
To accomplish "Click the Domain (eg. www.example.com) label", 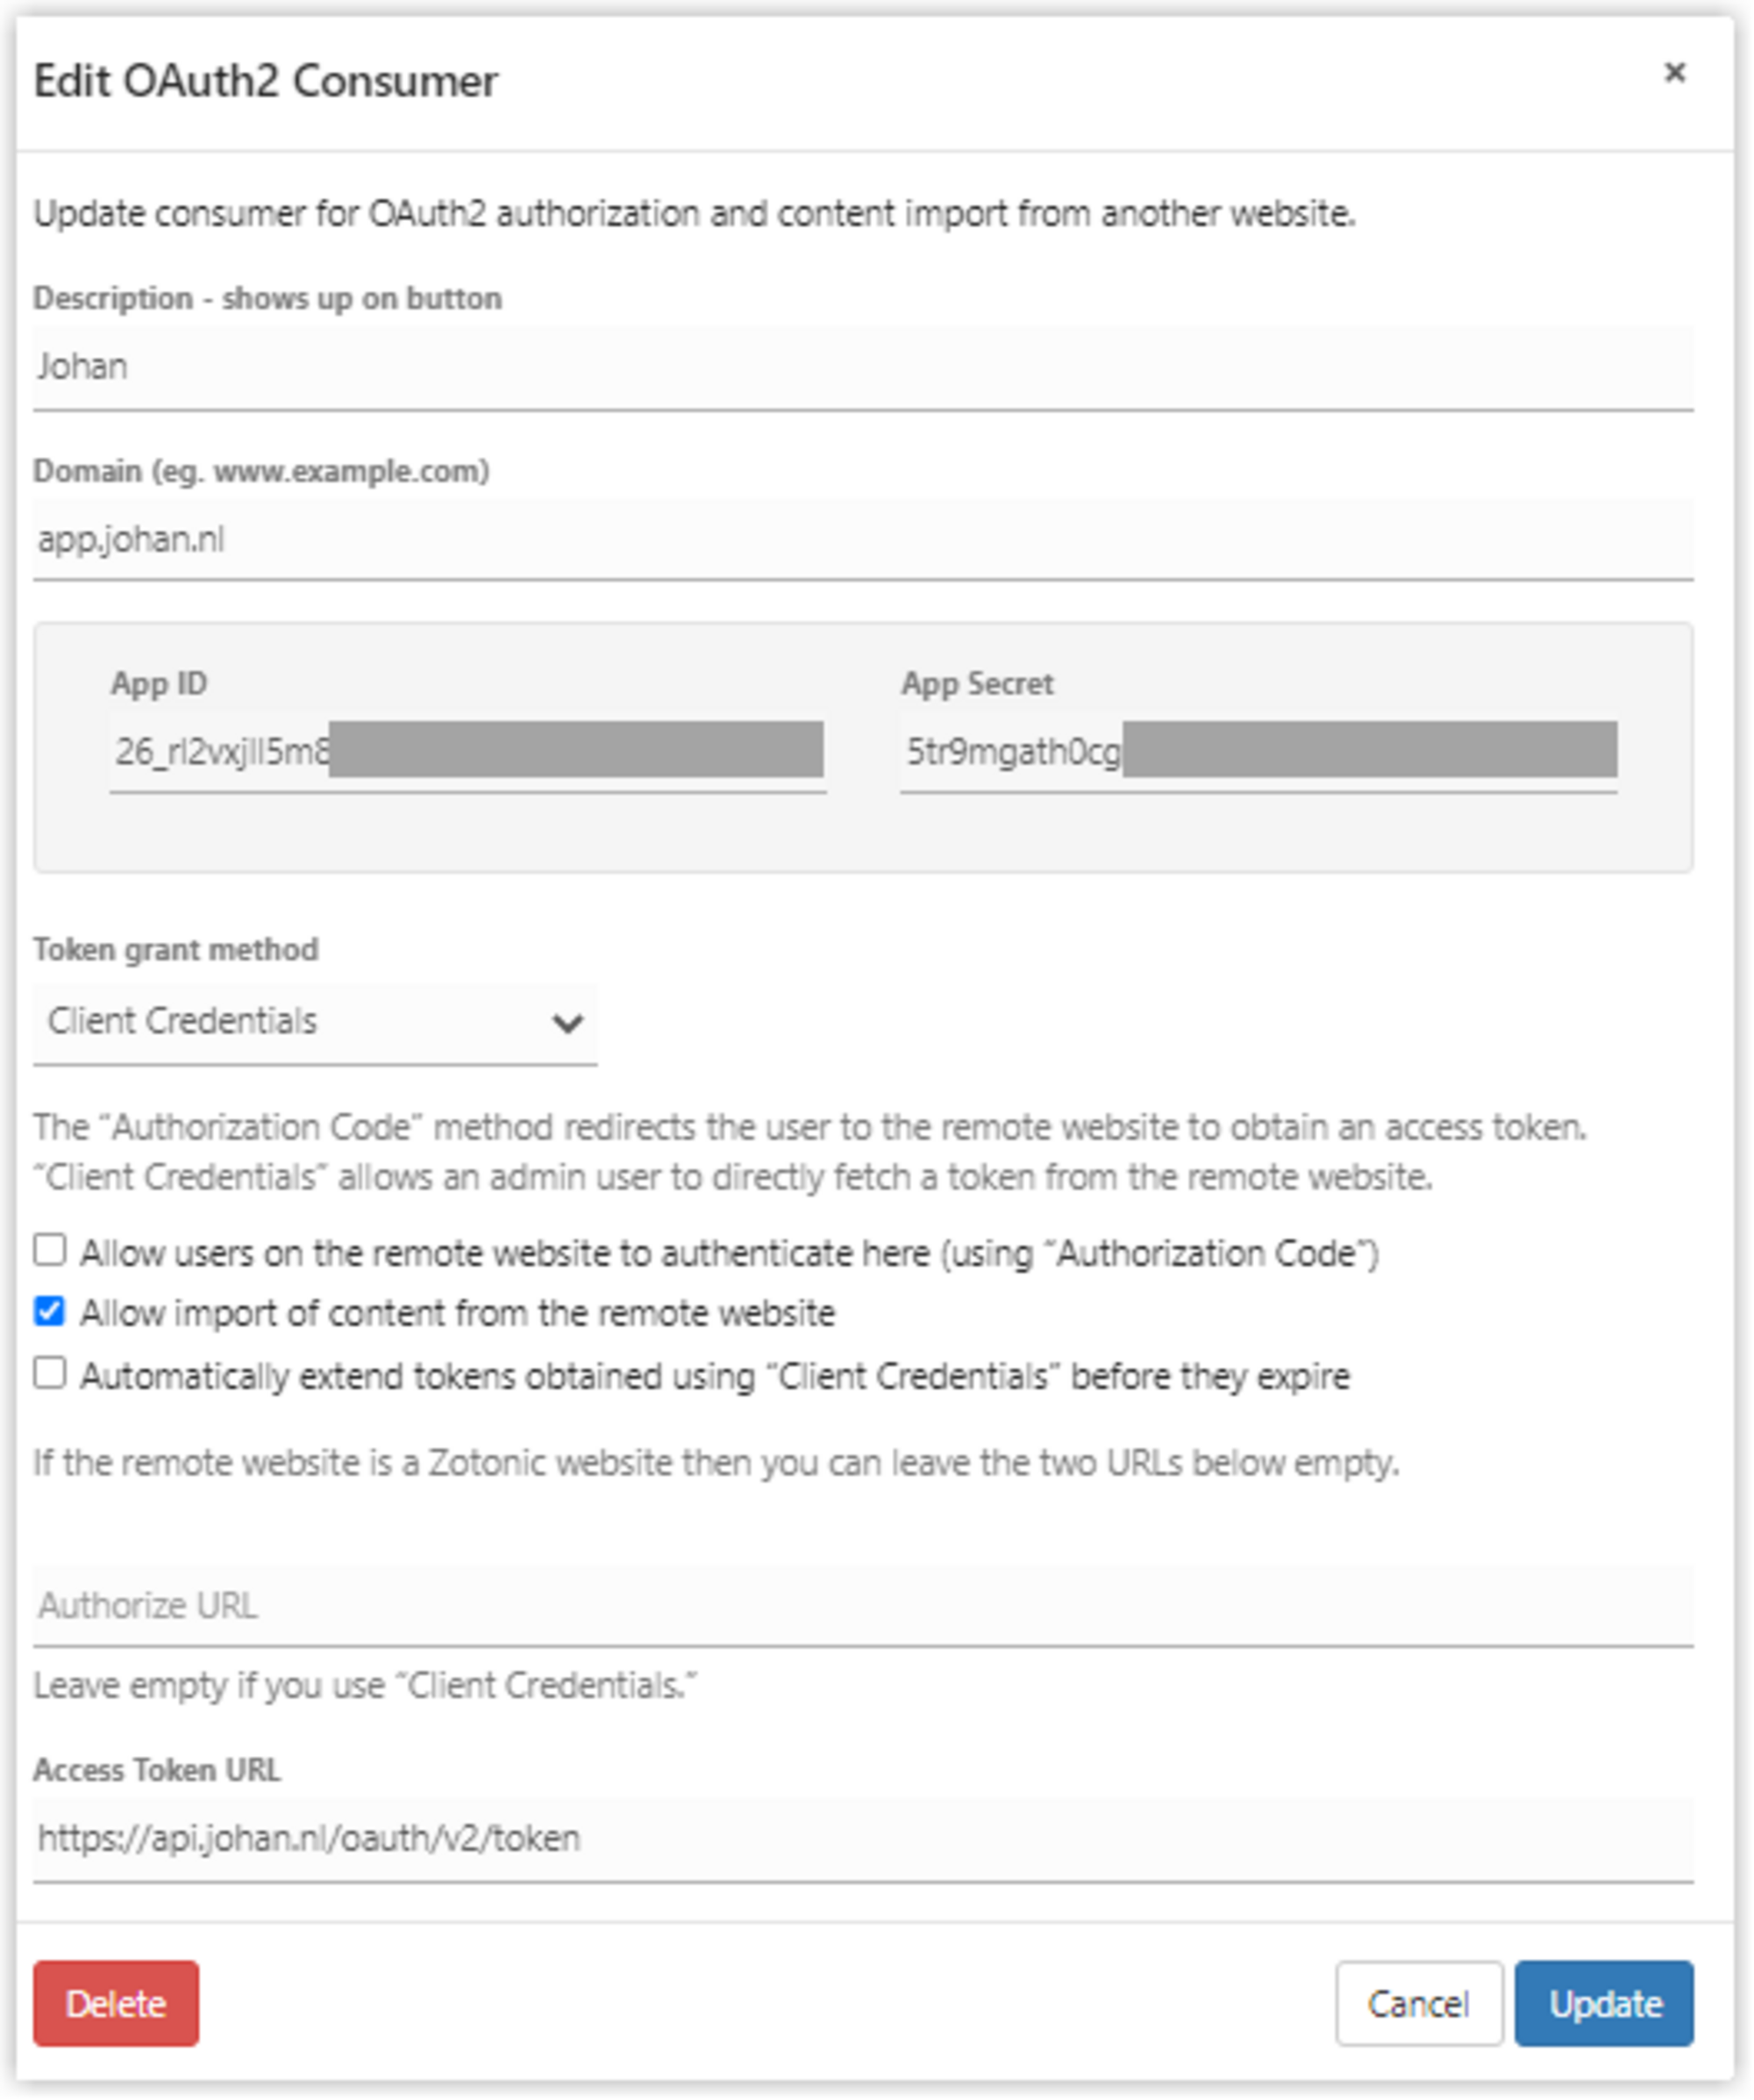I will 261,472.
